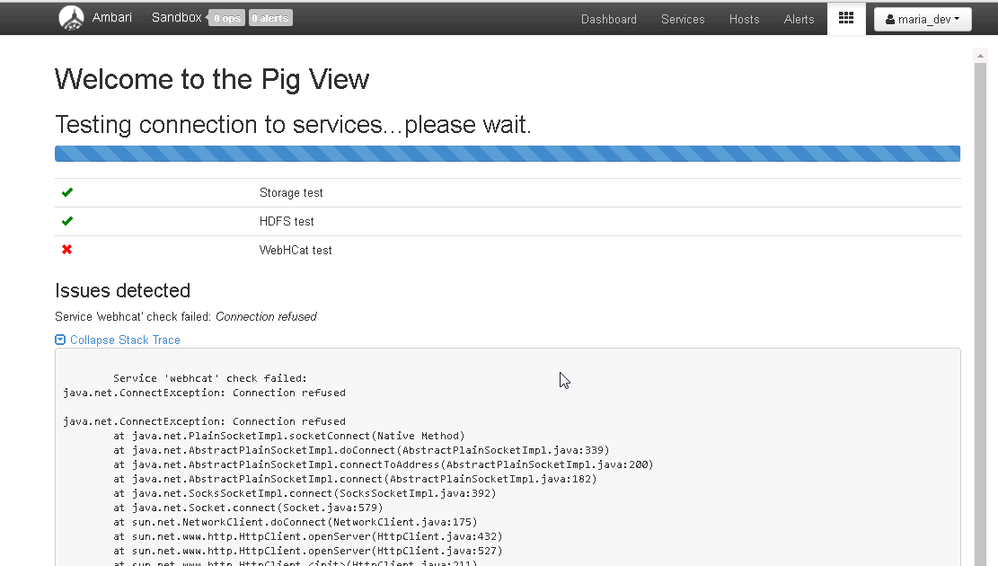998x566 pixels.
Task: Click the red X for WebHCat test
Action: 67,250
